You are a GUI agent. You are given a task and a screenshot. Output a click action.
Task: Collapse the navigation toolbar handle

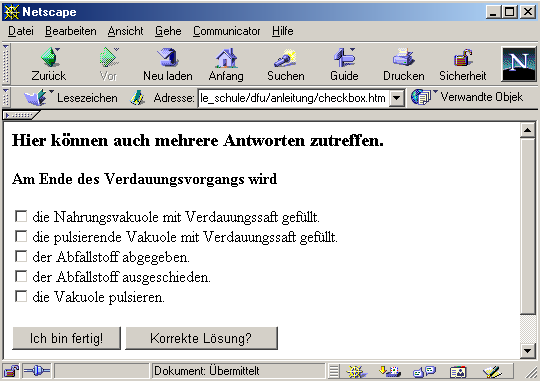click(x=6, y=64)
